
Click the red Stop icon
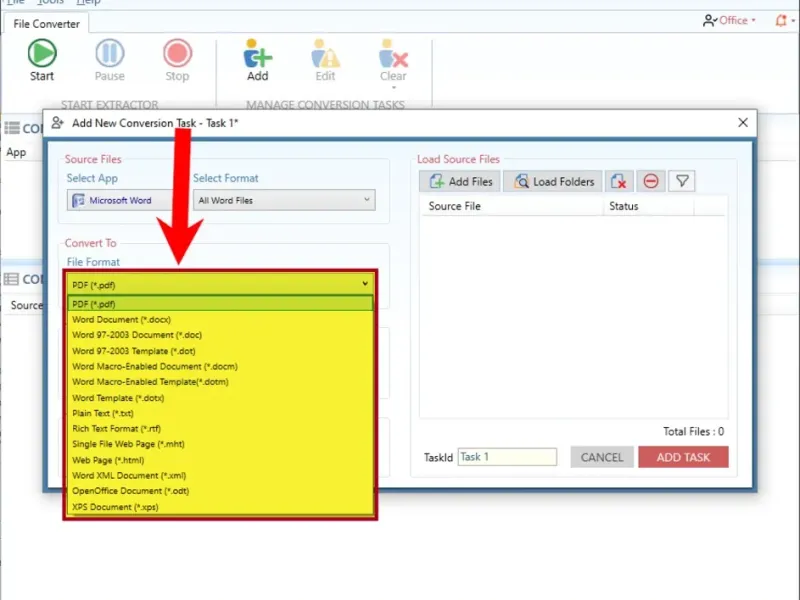point(177,53)
